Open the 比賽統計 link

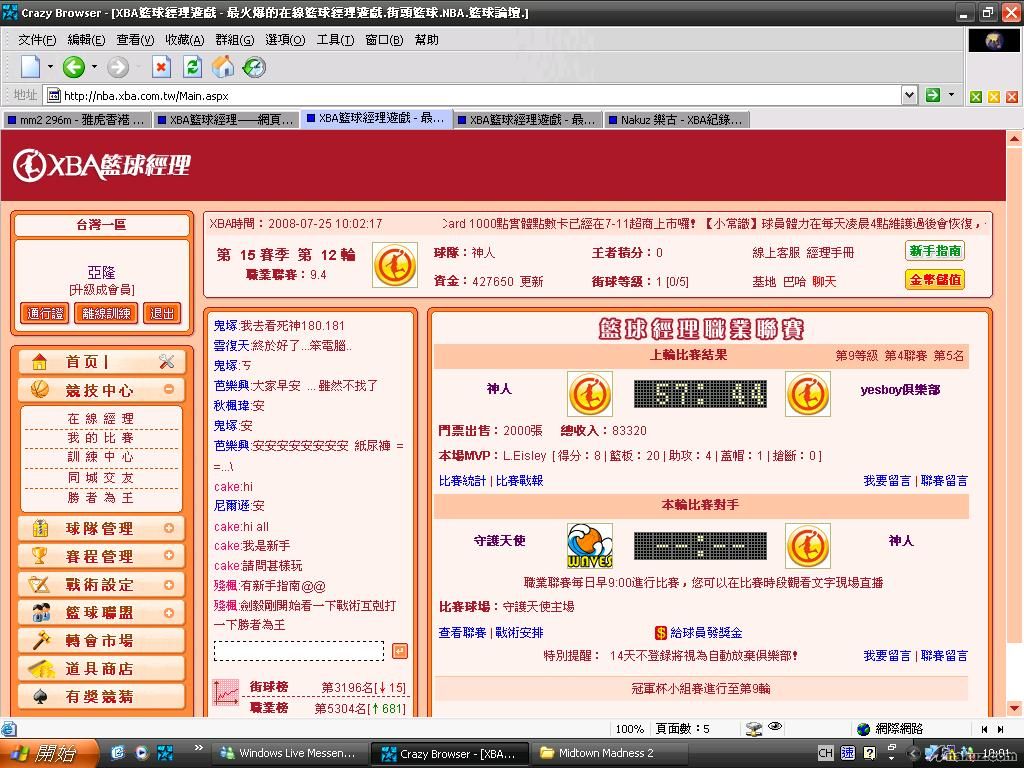[462, 481]
